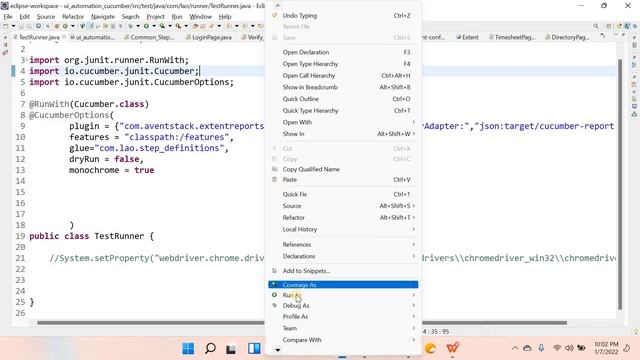Open the Source menu in menu bar
Viewport: 640px width, 360px height.
click(x=46, y=17)
